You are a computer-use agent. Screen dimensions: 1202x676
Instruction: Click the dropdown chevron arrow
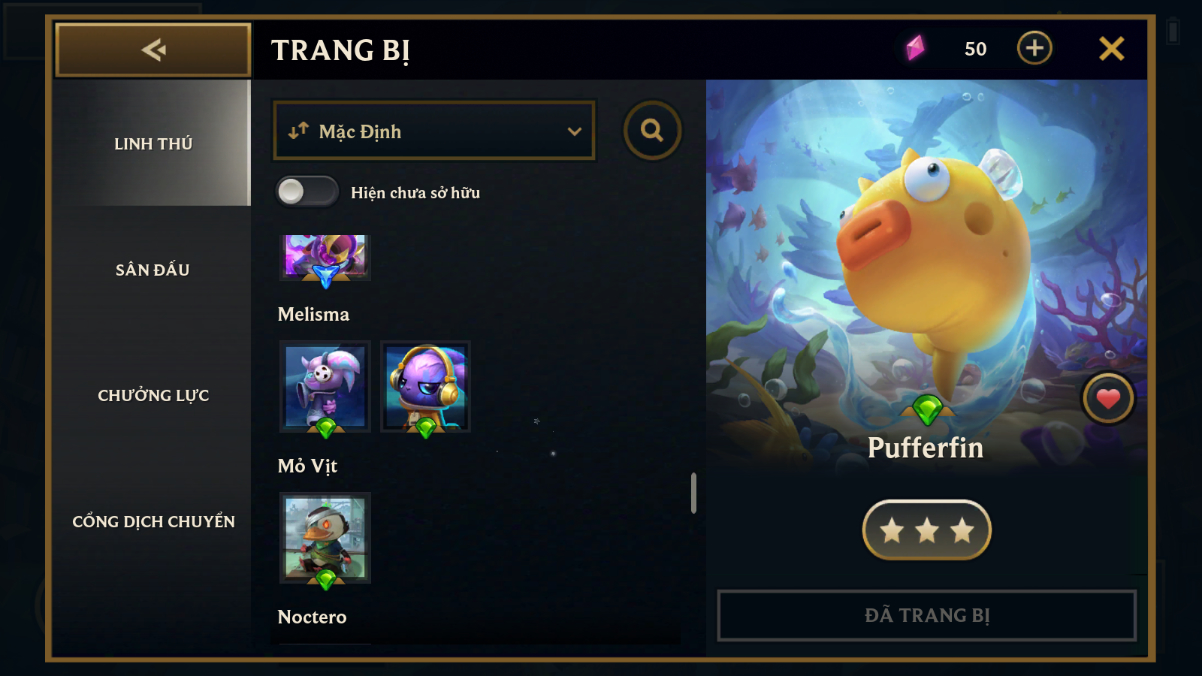click(574, 131)
